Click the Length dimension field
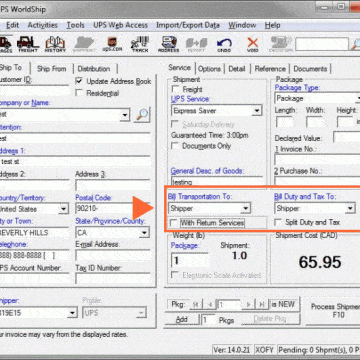The width and height of the screenshot is (360, 360). [x=285, y=122]
